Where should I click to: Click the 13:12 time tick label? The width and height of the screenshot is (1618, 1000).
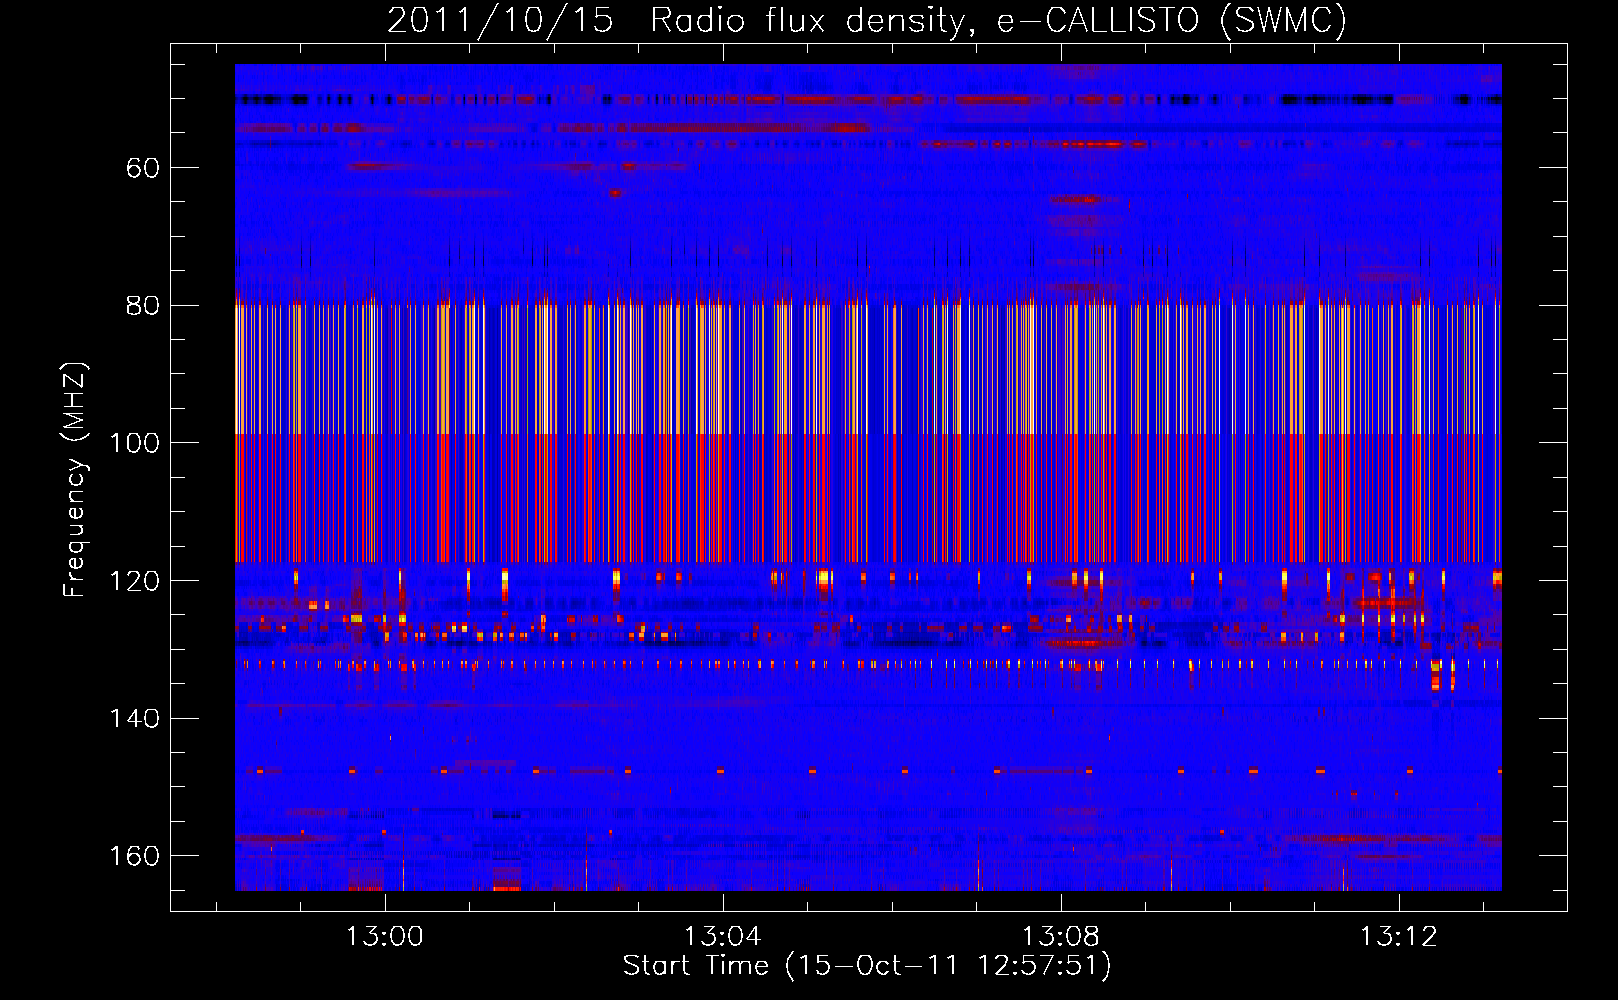point(1398,937)
